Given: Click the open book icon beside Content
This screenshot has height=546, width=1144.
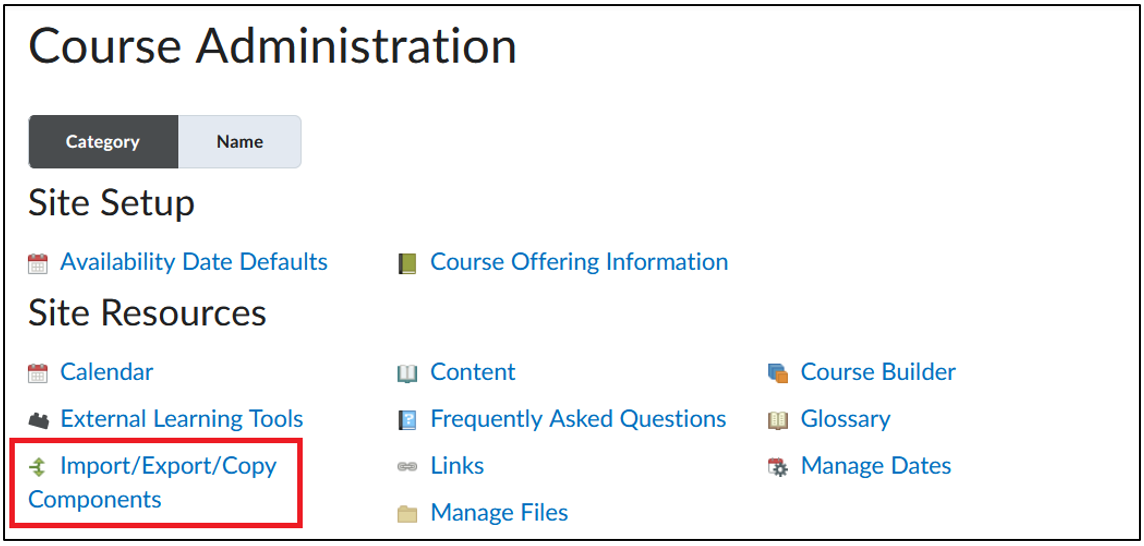Looking at the screenshot, I should pos(407,374).
